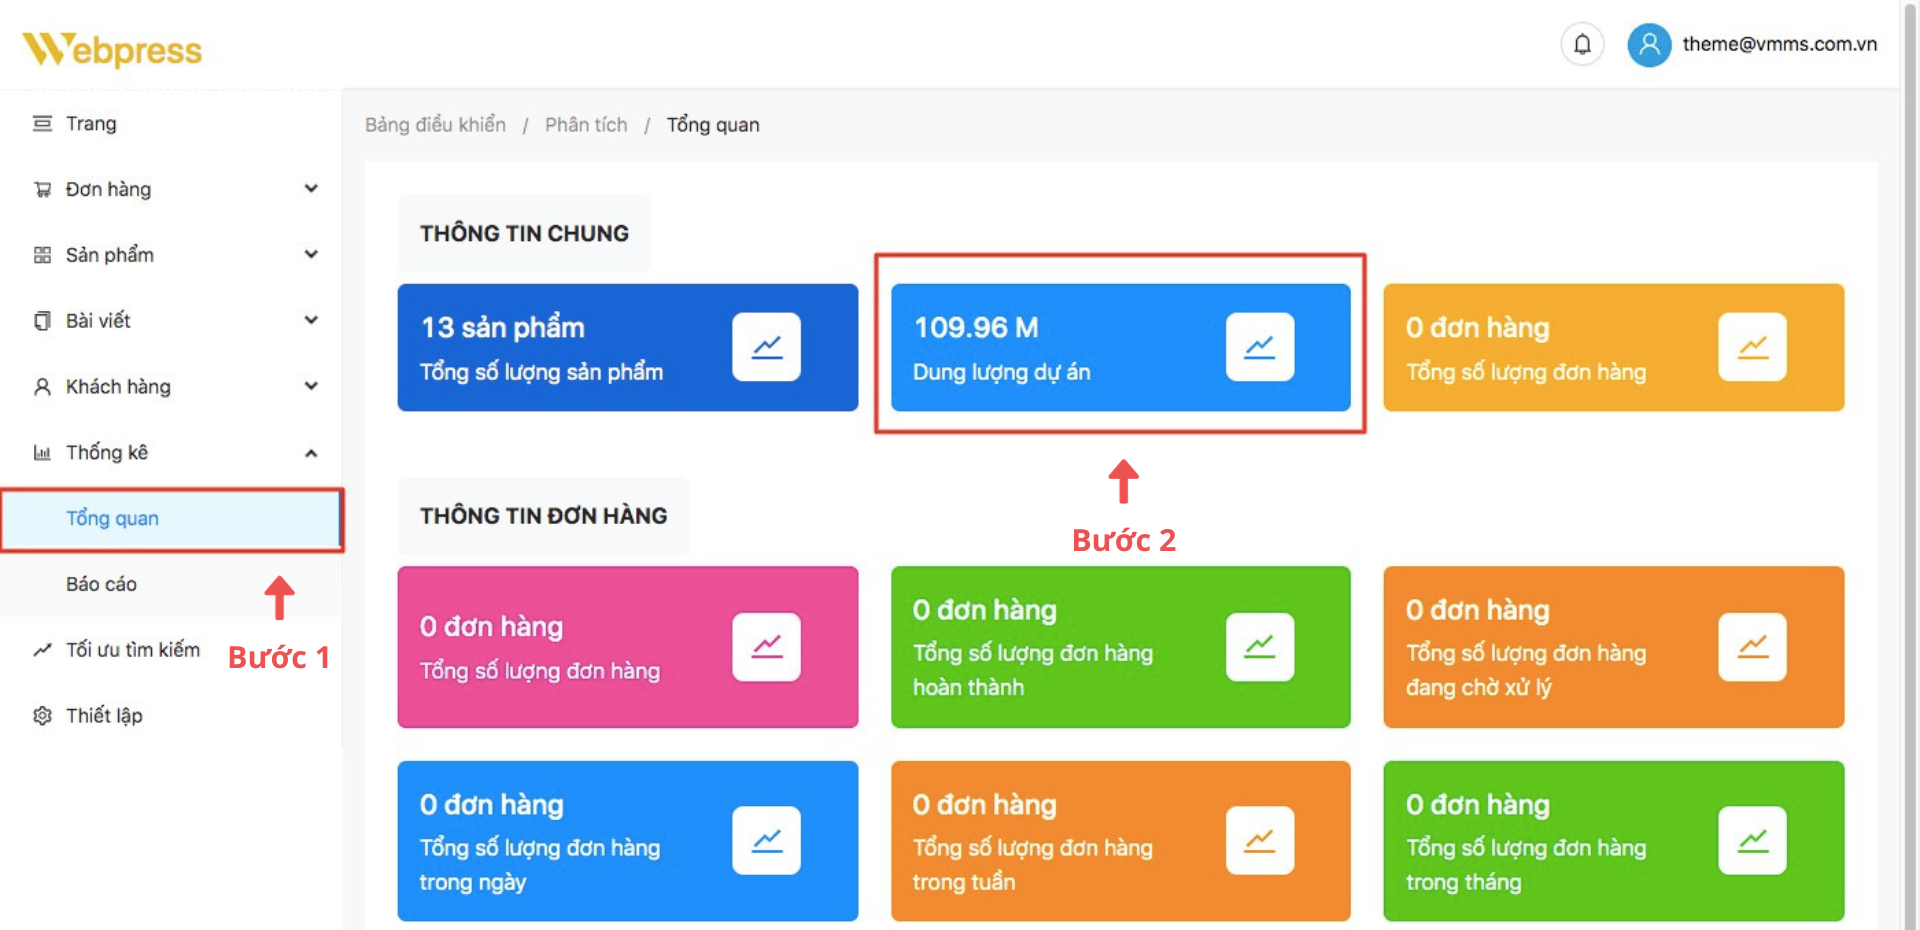Image resolution: width=1920 pixels, height=930 pixels.
Task: Click chart icon on Dung lượng dự án card
Action: 1259,347
